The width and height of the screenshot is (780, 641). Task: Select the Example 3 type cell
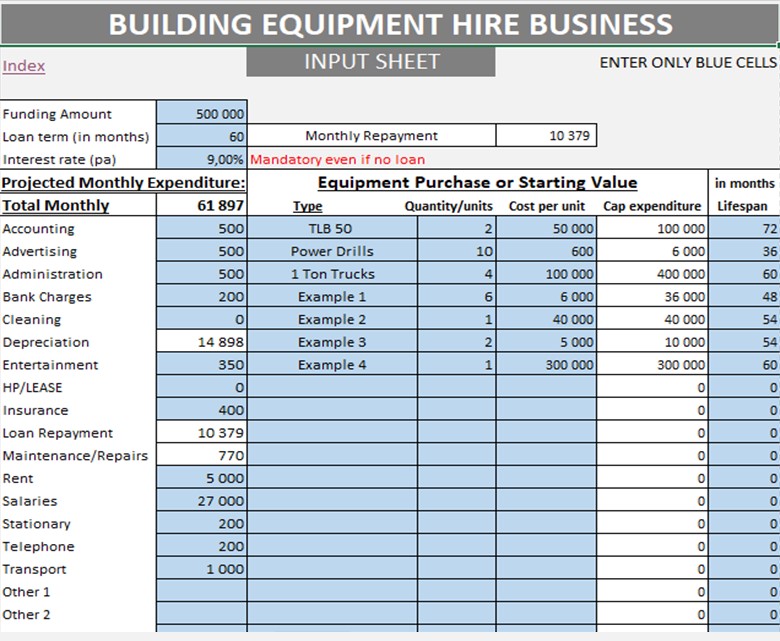(332, 342)
